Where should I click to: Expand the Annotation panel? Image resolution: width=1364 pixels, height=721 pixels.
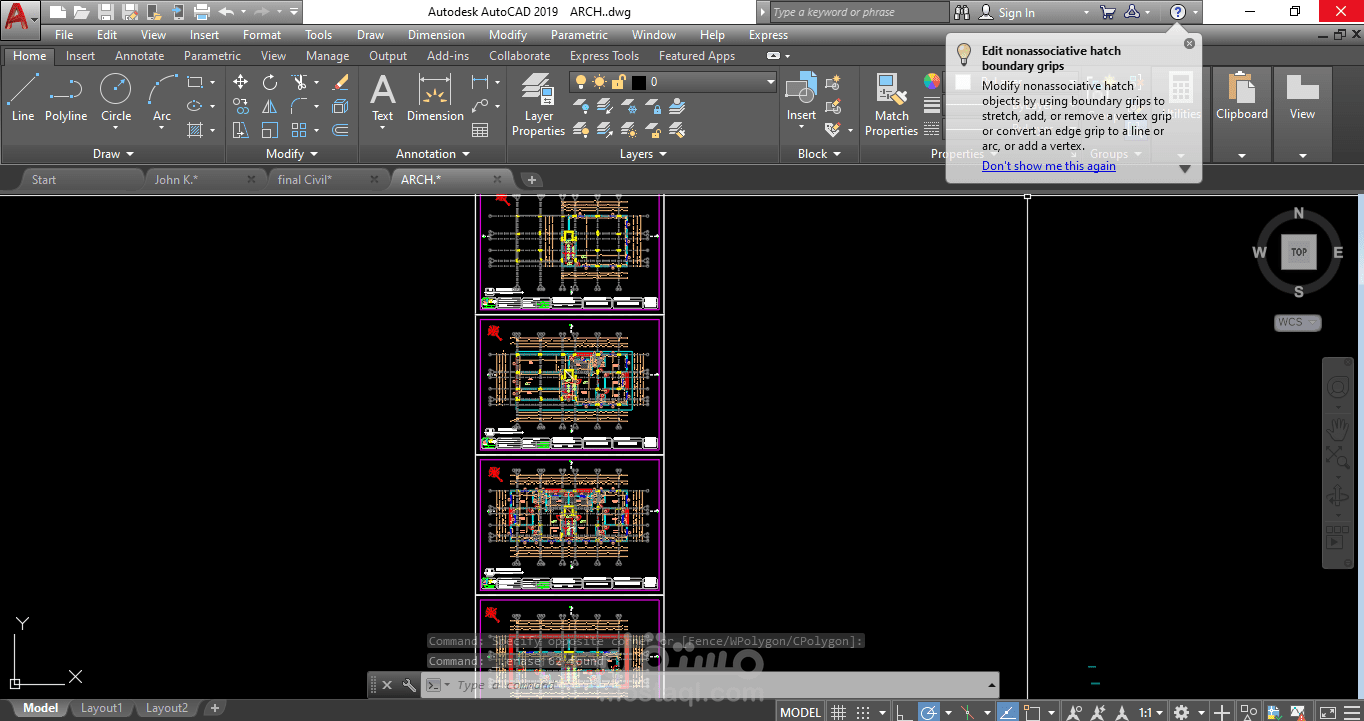coord(432,154)
